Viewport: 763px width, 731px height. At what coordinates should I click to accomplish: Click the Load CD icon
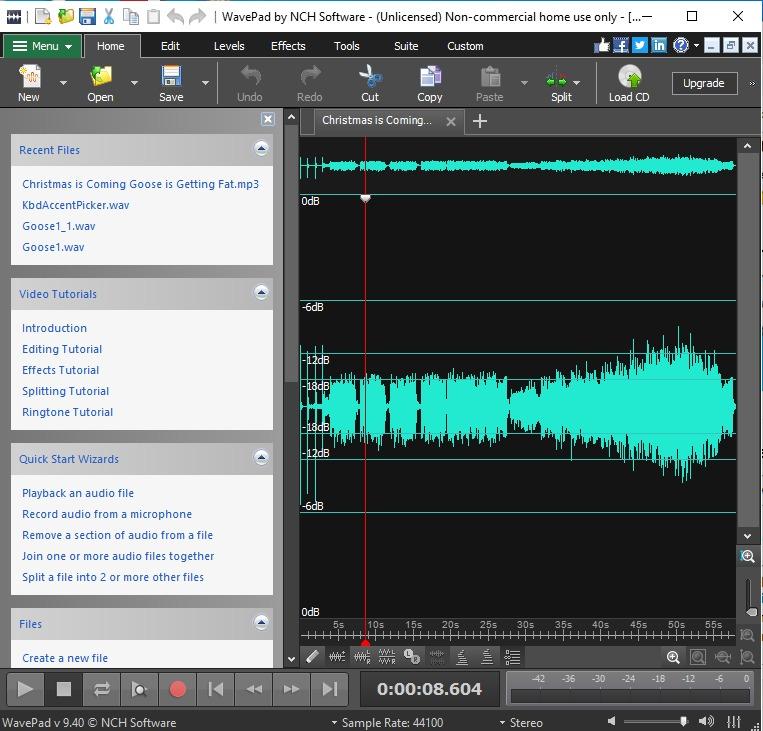(629, 77)
